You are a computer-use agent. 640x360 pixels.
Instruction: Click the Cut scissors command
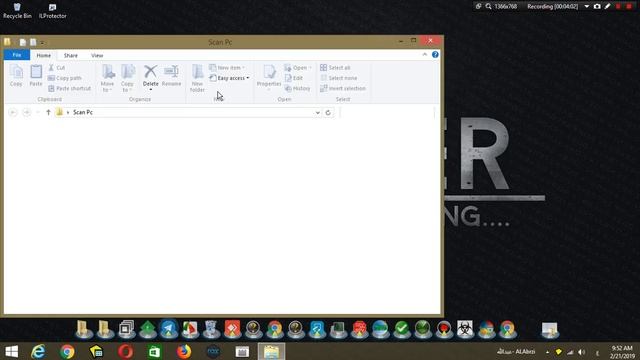click(57, 68)
